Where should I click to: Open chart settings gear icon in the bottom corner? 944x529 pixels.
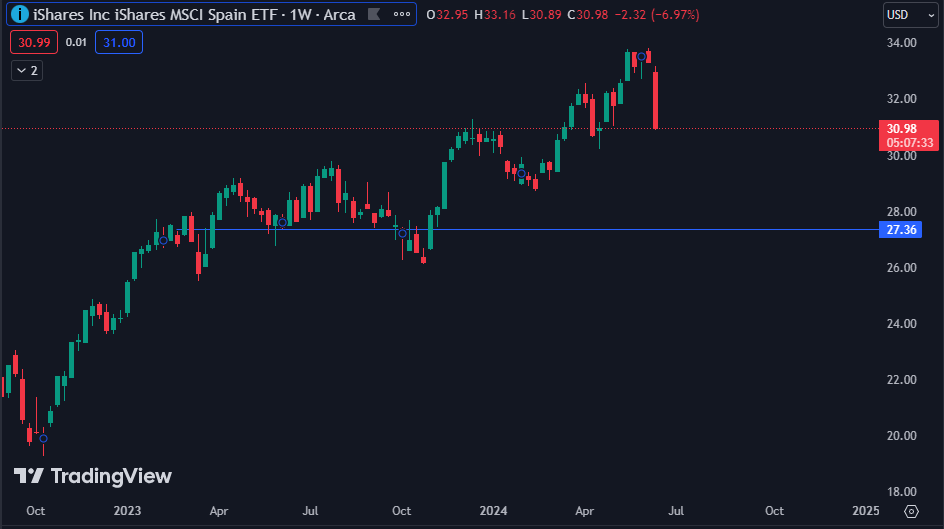pyautogui.click(x=911, y=511)
